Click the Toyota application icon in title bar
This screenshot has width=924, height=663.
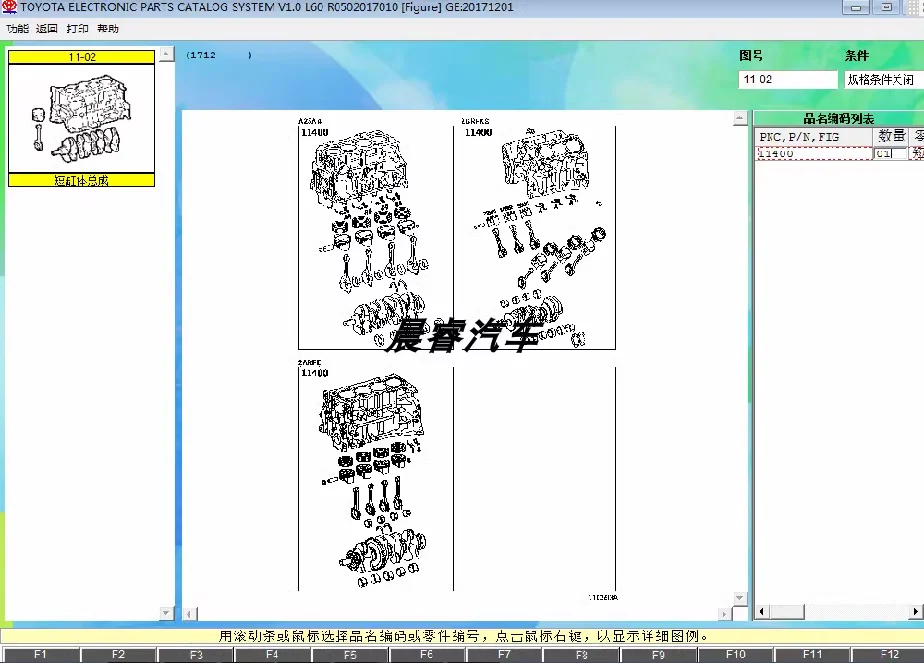click(9, 7)
